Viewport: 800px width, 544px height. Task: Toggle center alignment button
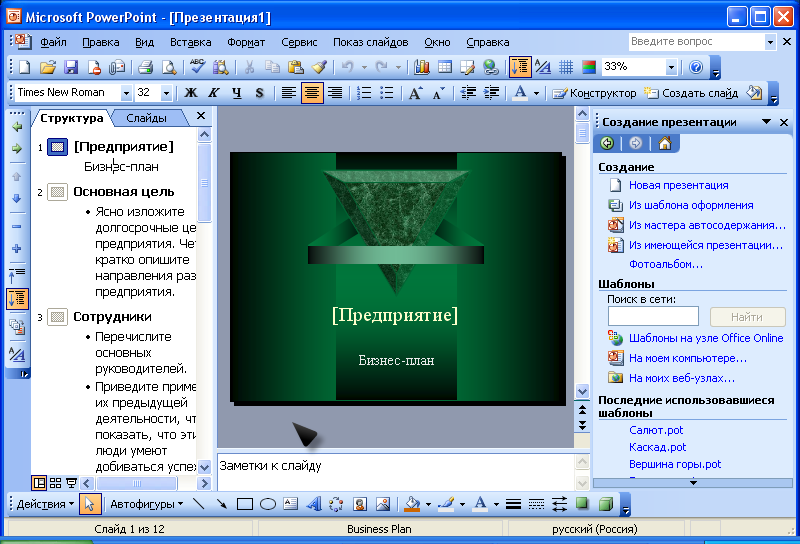pos(312,93)
